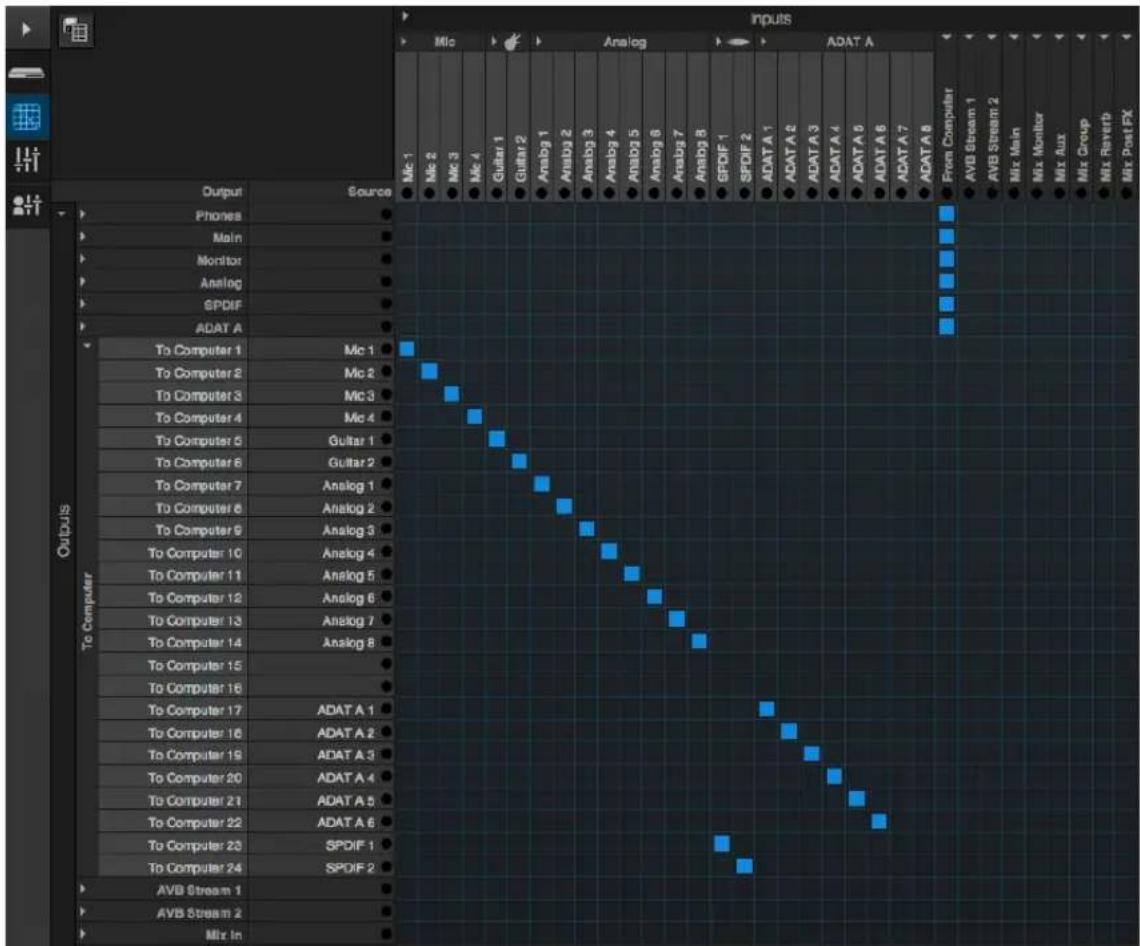Click the guitar icon in inputs header
The height and width of the screenshot is (946, 1140).
point(513,42)
